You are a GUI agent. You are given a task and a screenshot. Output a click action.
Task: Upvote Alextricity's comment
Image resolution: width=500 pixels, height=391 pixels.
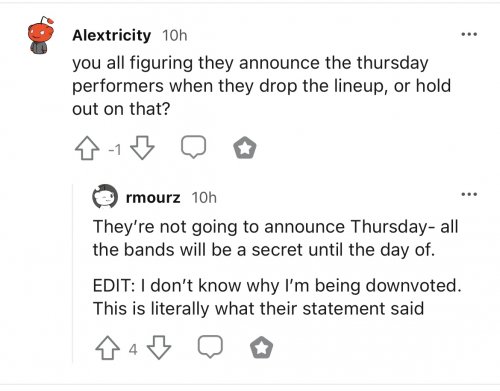tap(87, 148)
